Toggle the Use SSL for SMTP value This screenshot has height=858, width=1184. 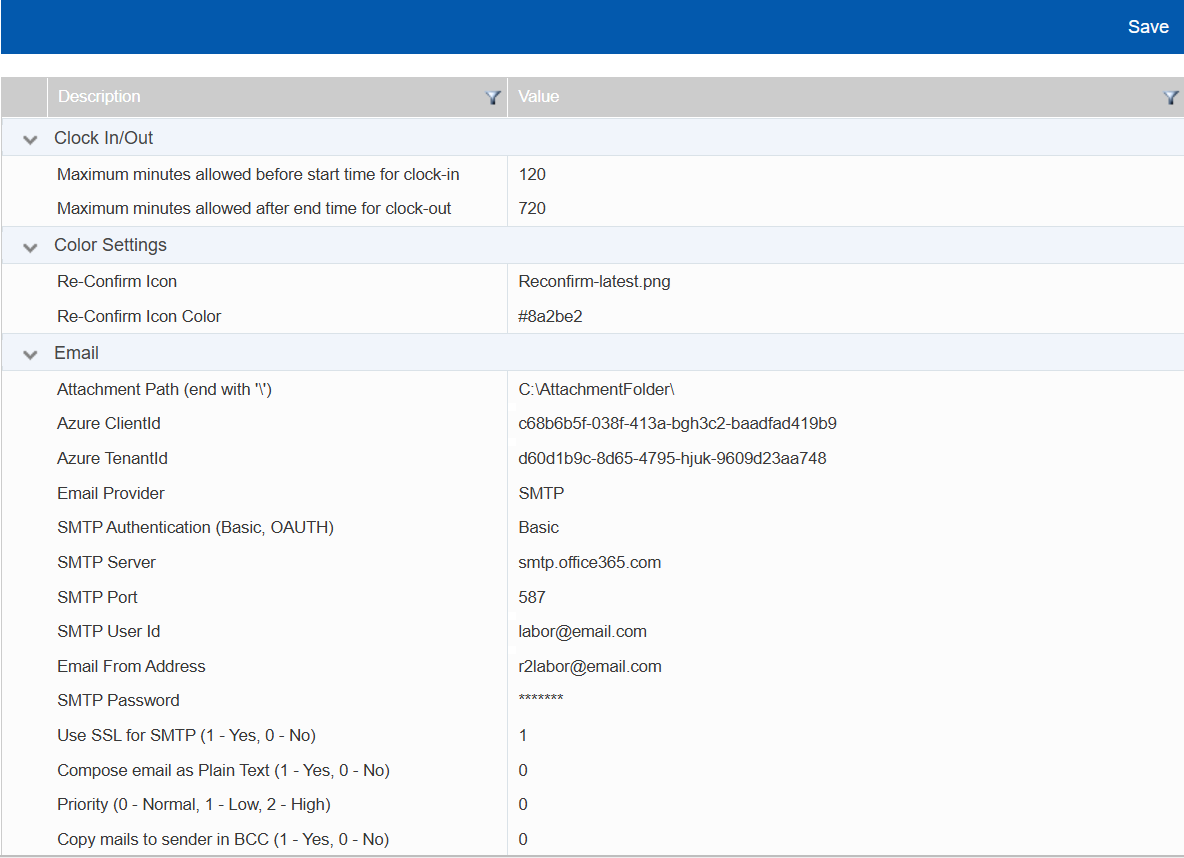coord(523,735)
